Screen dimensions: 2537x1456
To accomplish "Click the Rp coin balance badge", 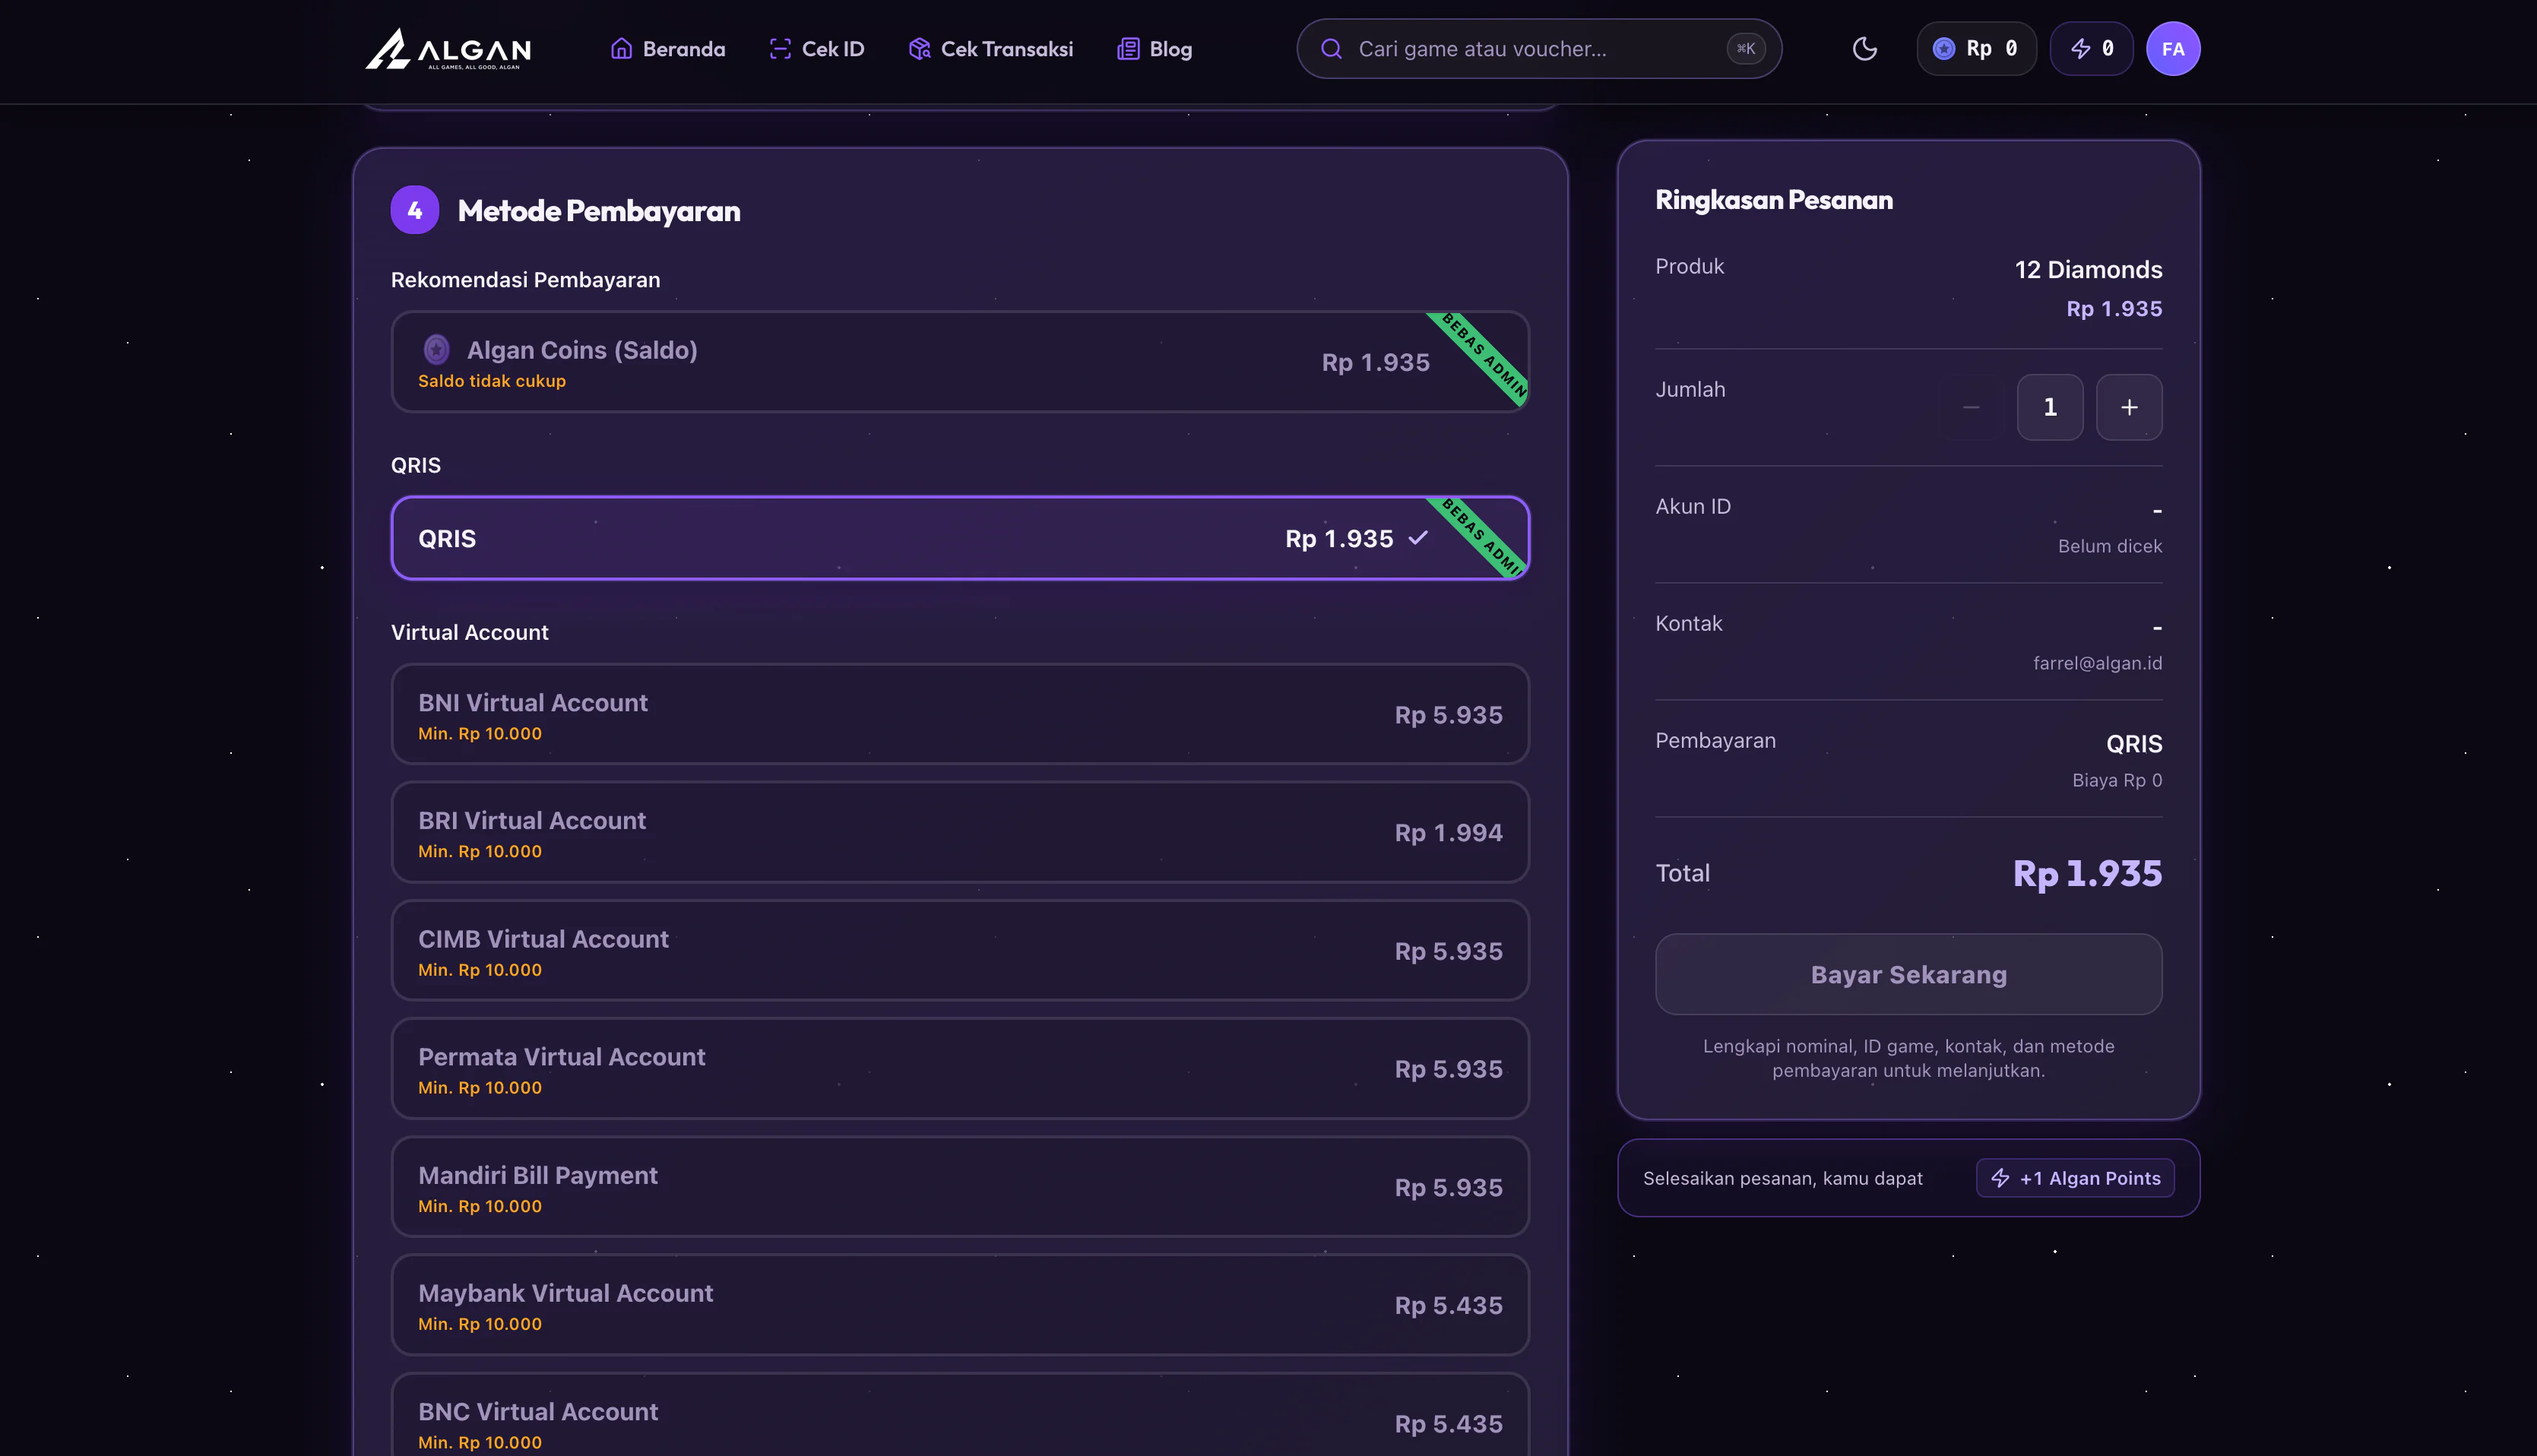I will pyautogui.click(x=1976, y=49).
